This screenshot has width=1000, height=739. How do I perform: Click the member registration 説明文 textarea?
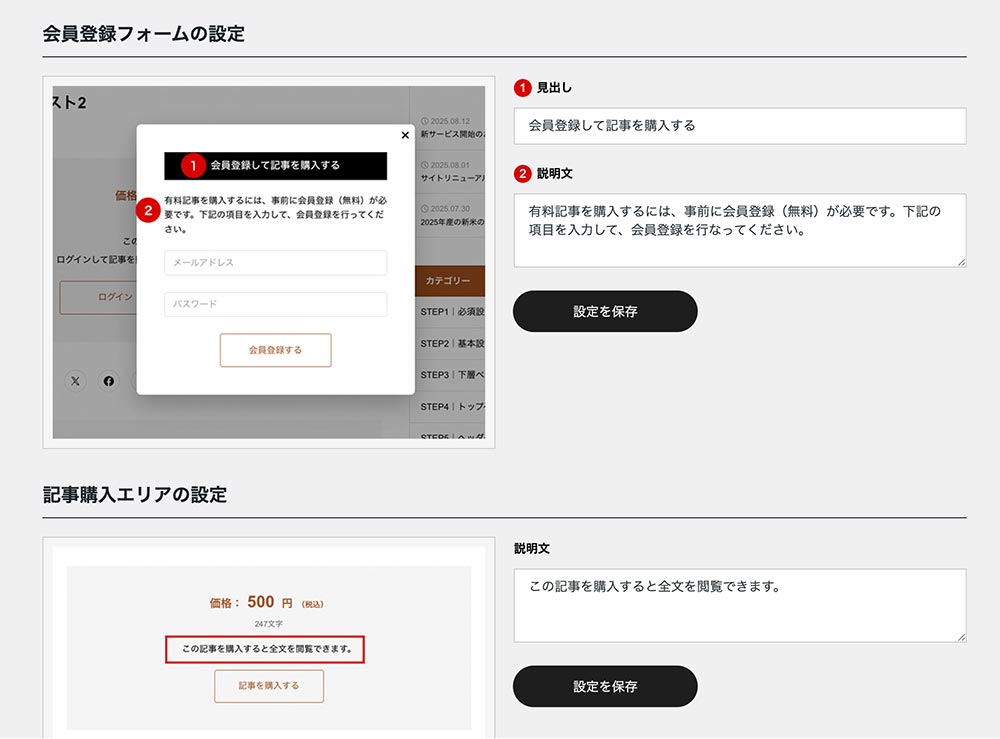click(x=739, y=230)
